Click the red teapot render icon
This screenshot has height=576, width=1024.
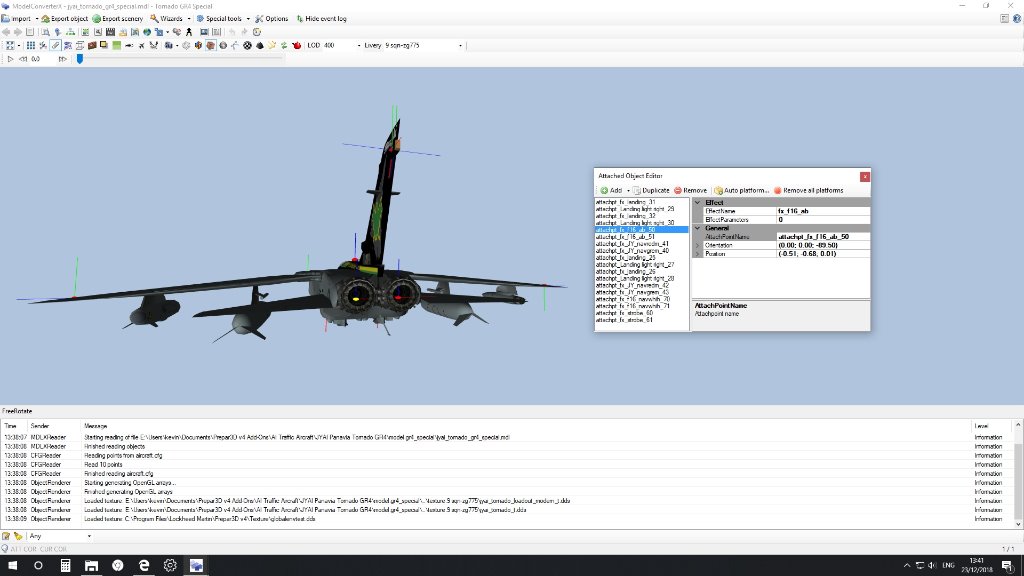[x=297, y=45]
